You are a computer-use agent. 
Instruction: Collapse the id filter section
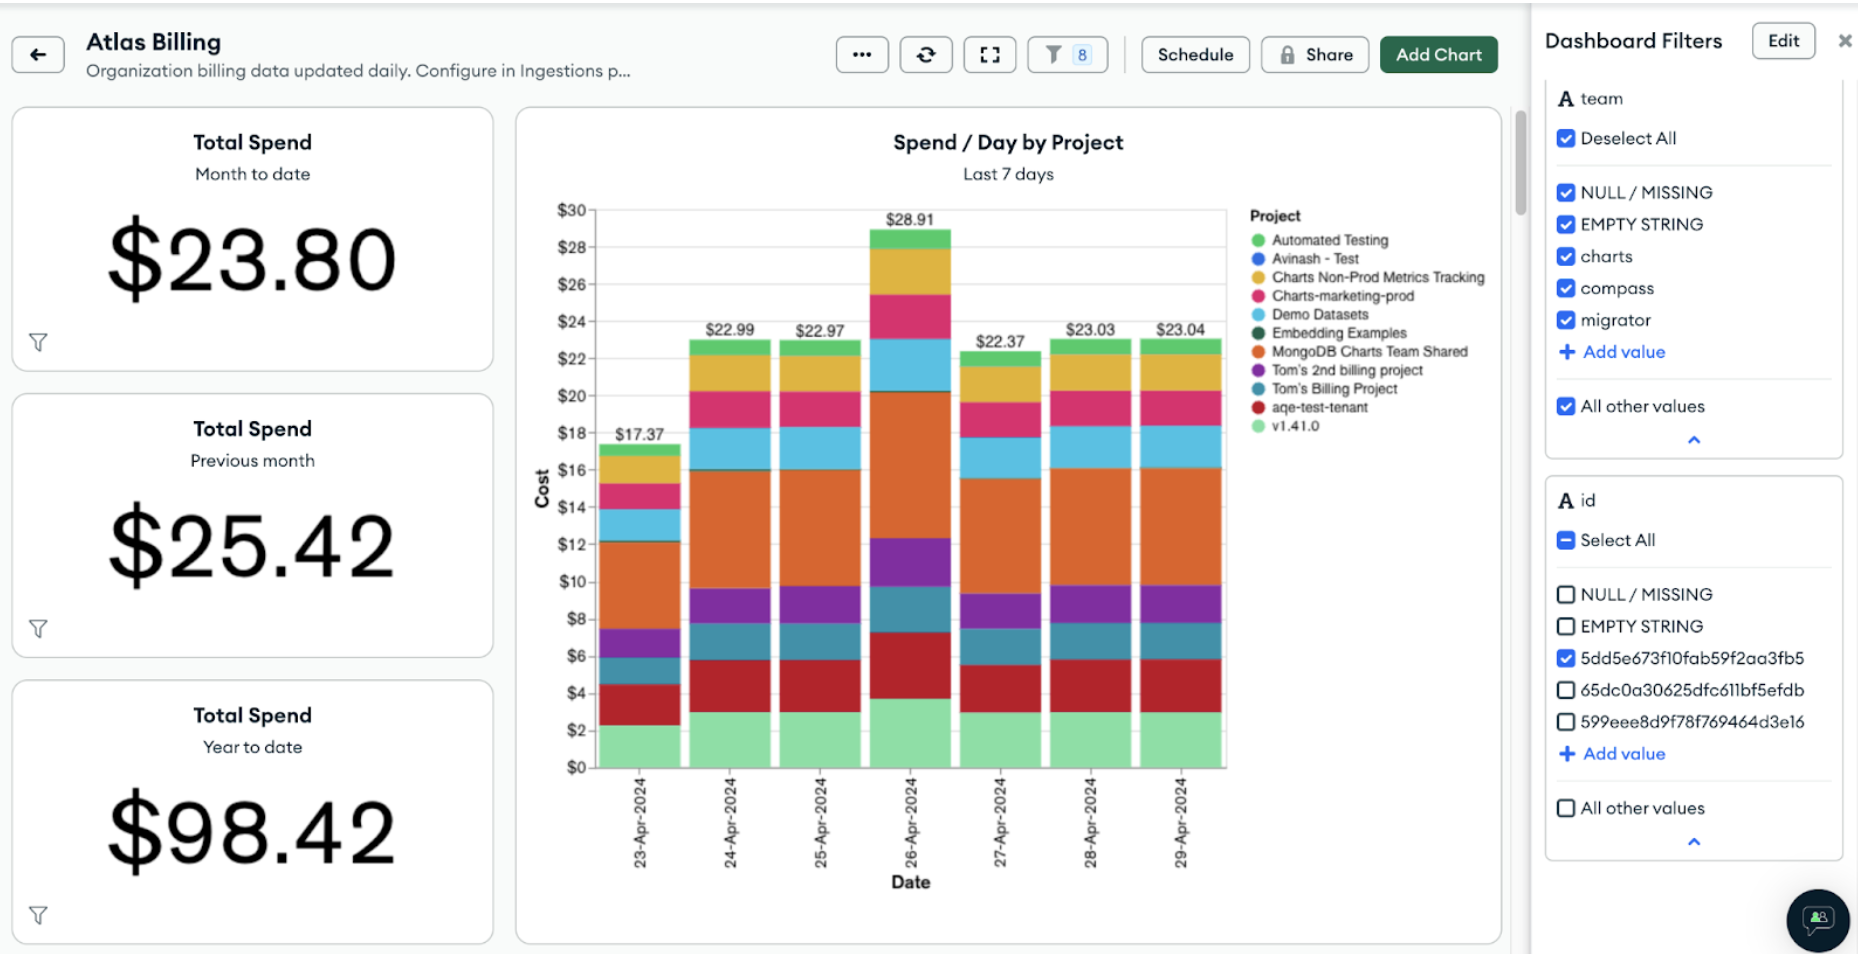(1693, 841)
